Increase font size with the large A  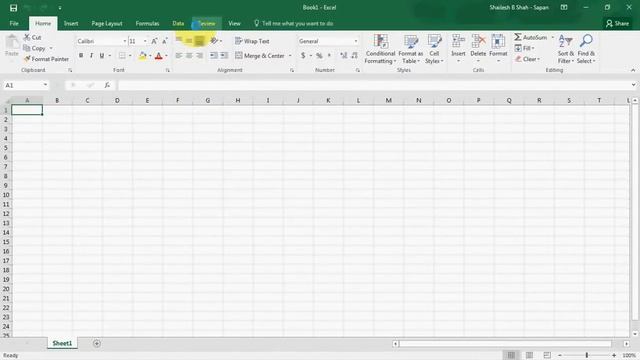pyautogui.click(x=154, y=41)
